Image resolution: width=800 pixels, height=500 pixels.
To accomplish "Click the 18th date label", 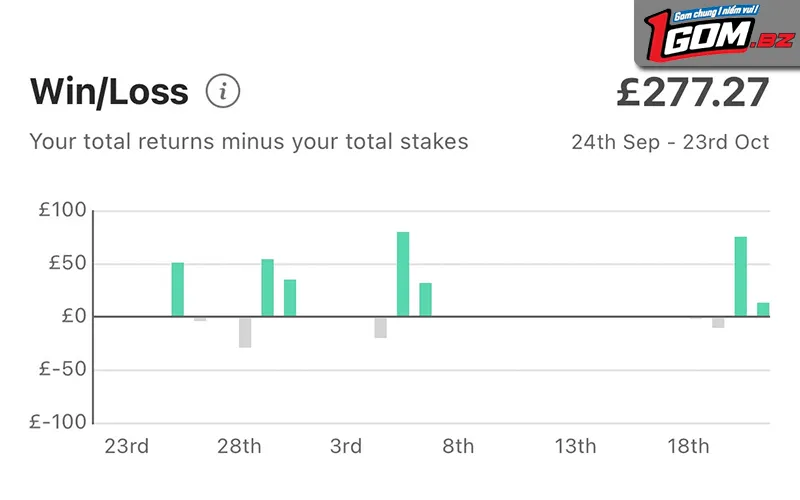I will click(x=688, y=446).
